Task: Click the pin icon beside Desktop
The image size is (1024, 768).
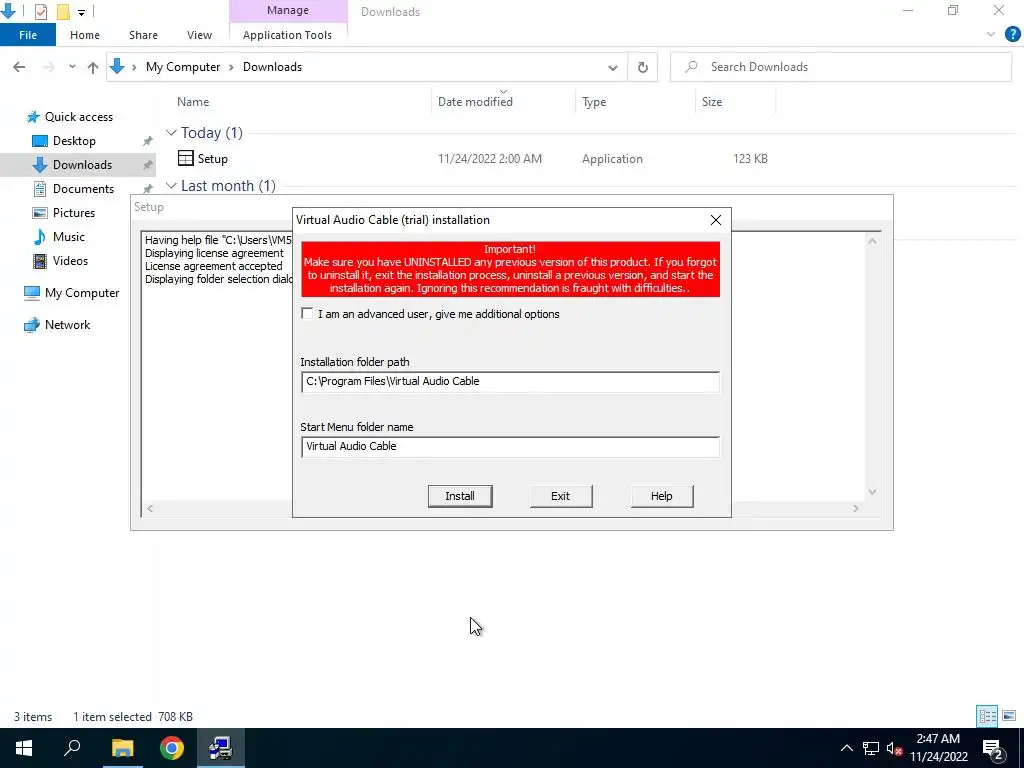Action: [148, 141]
